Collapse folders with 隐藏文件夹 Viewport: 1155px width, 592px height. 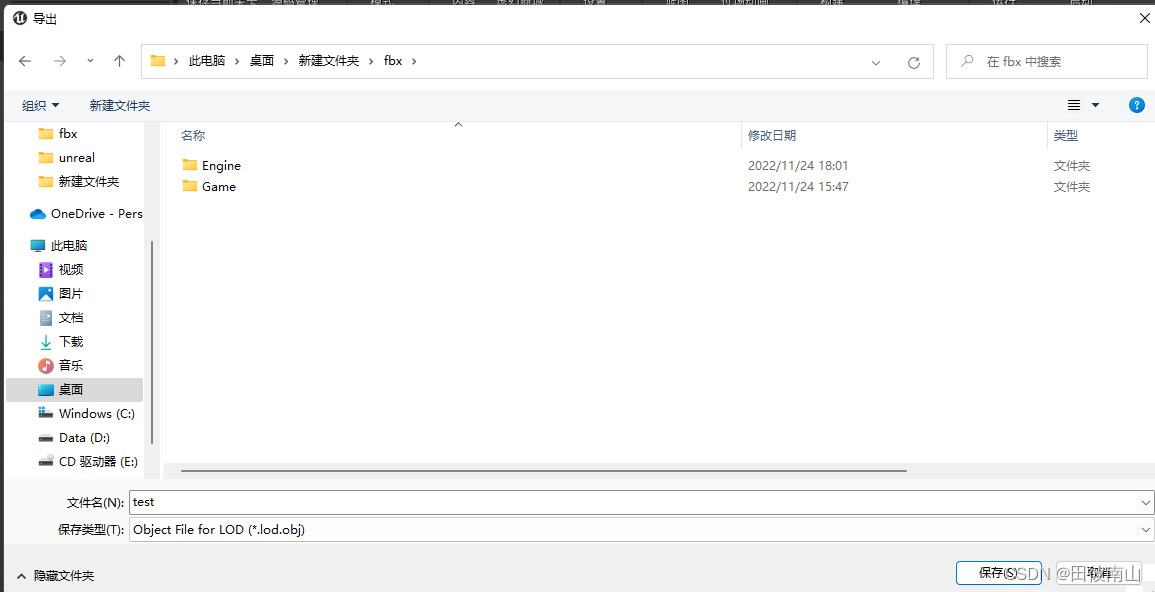point(55,576)
